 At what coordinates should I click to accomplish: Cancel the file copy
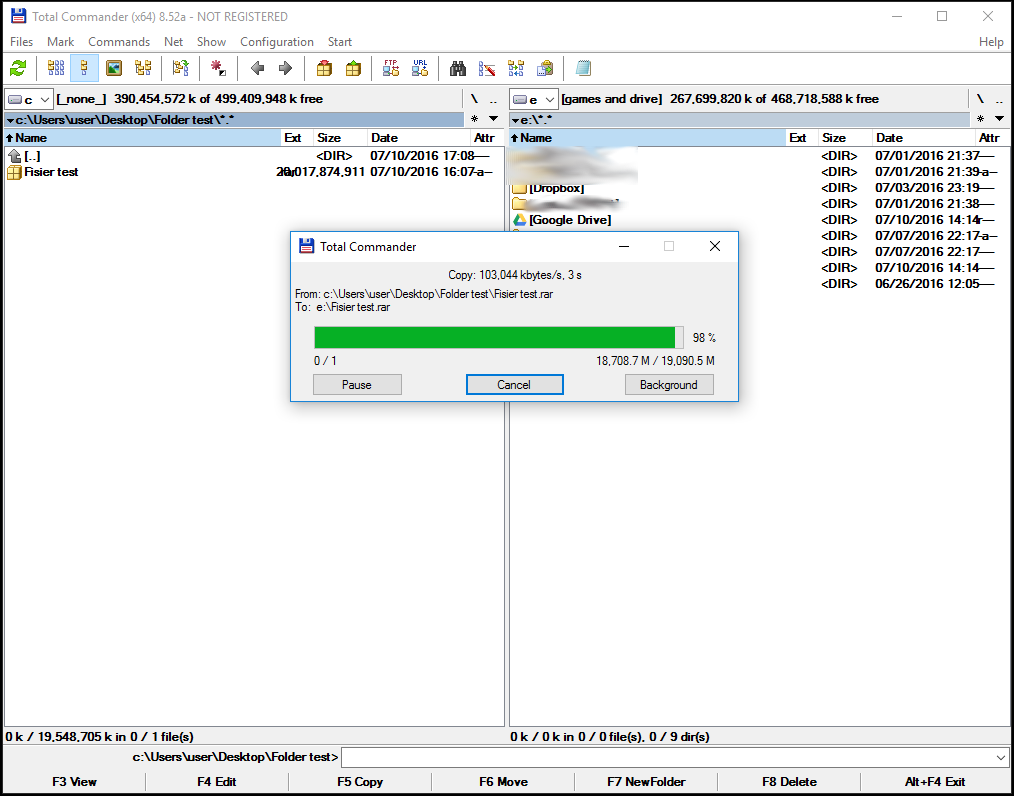(x=514, y=385)
